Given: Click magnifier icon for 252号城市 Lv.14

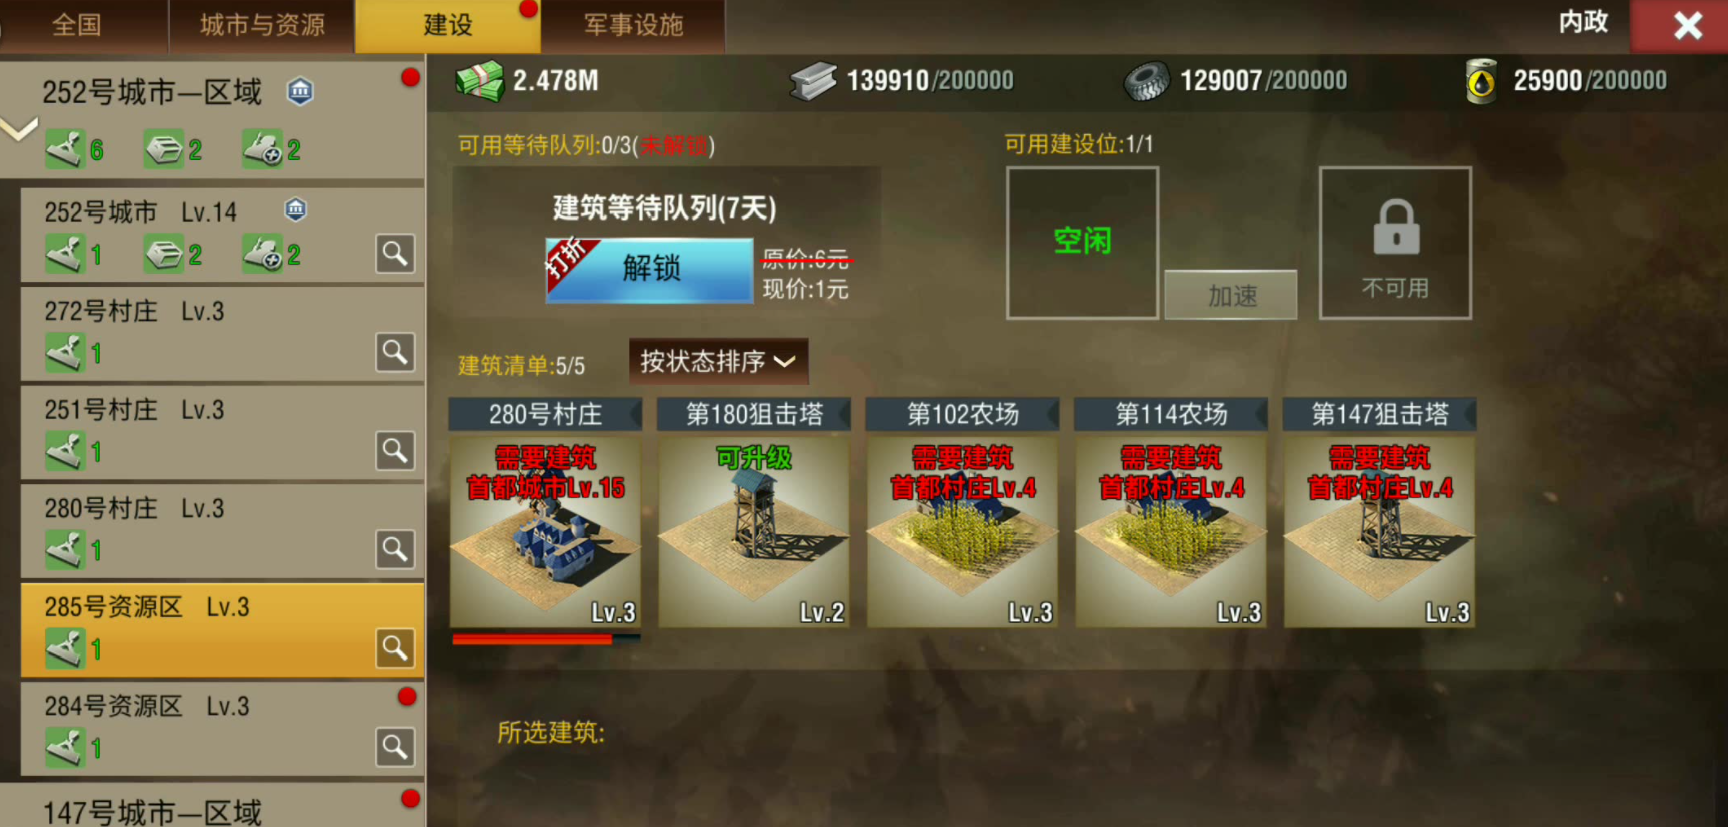Looking at the screenshot, I should click(395, 254).
